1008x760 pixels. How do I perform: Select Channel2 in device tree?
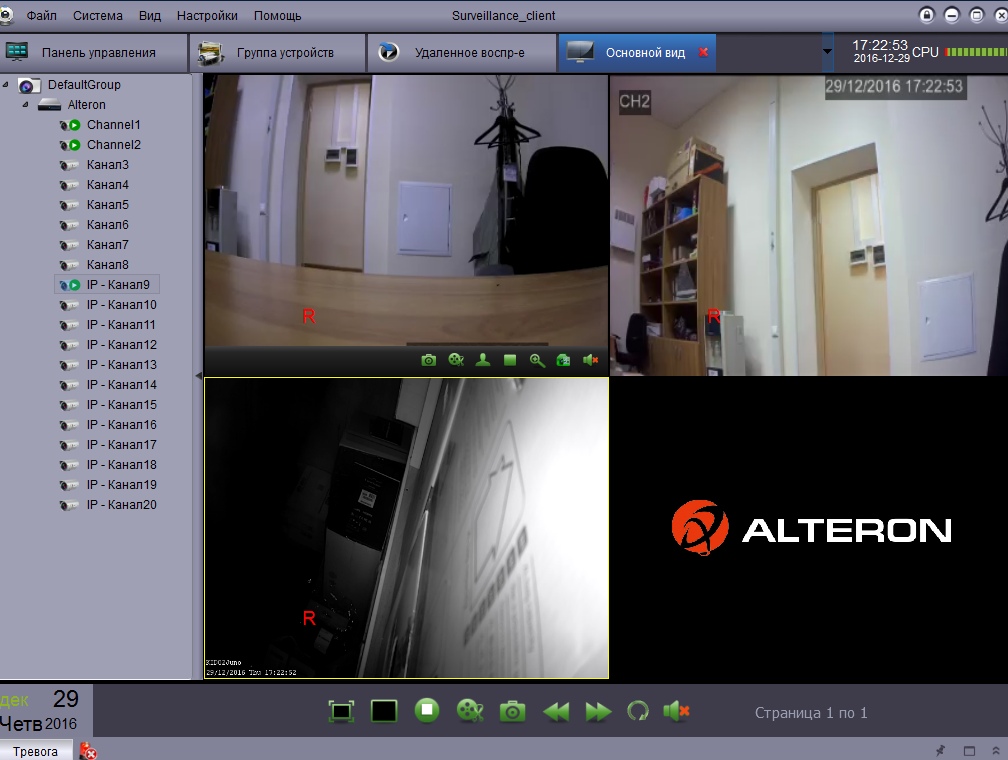tap(114, 145)
